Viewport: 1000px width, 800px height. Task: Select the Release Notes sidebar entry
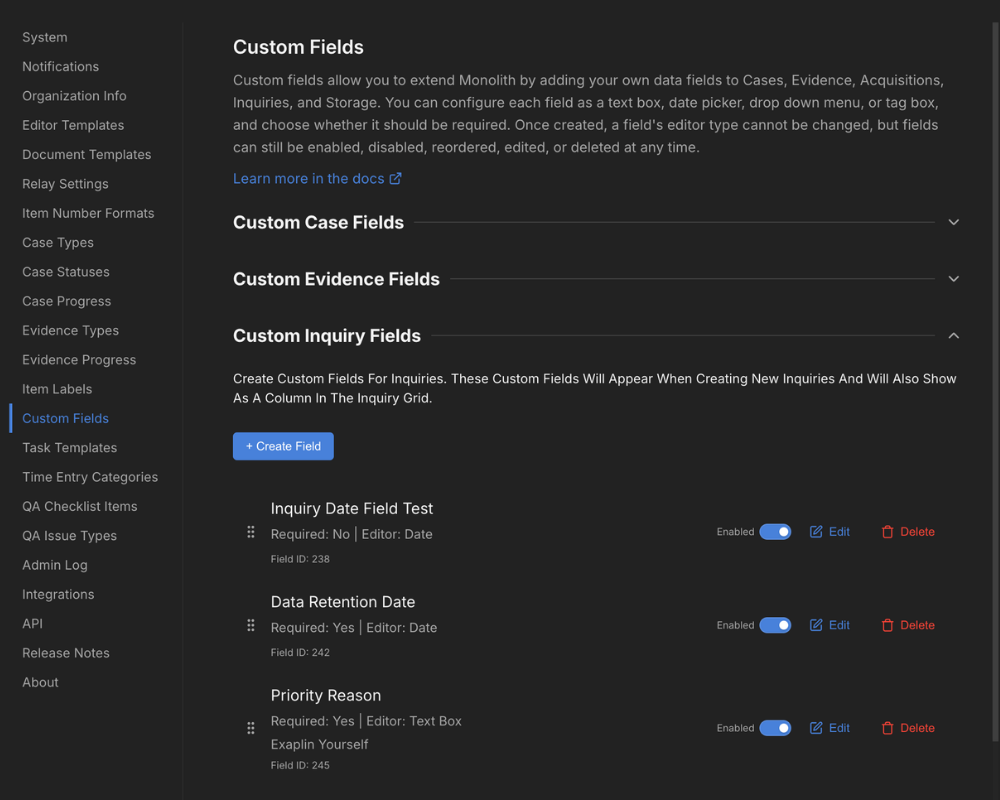coord(65,652)
